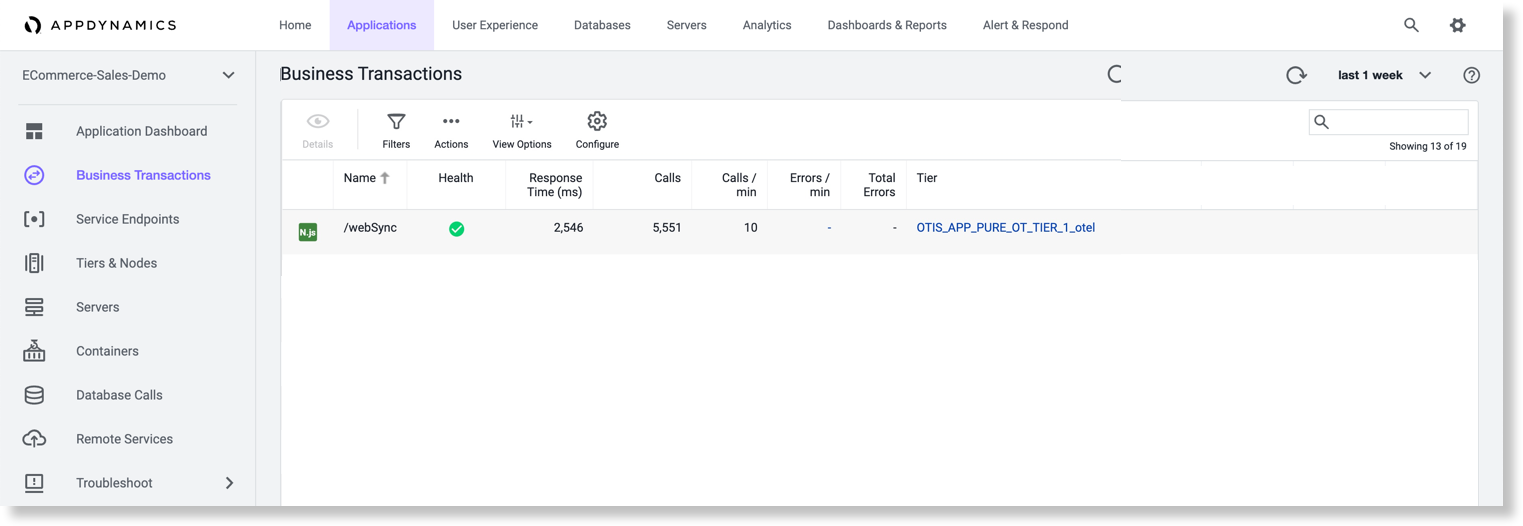Click the sort arrow beside Name

point(385,178)
